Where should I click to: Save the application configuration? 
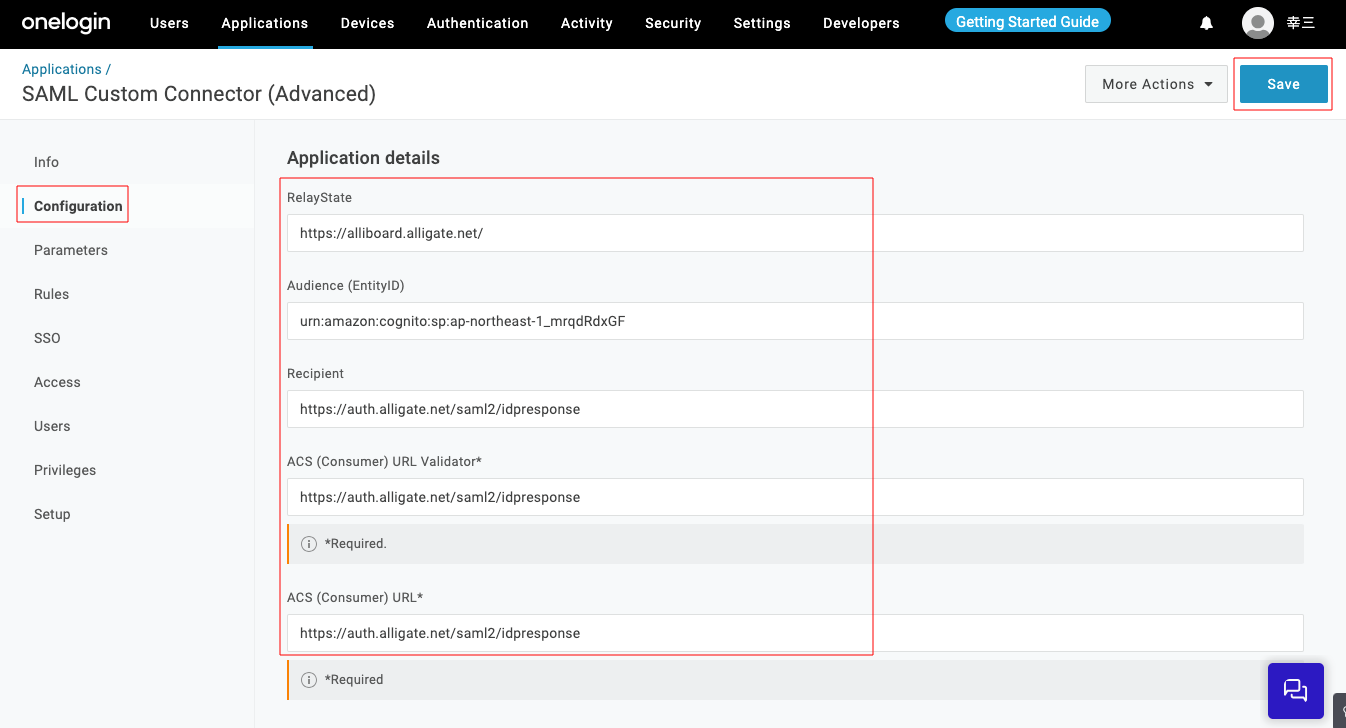tap(1283, 84)
